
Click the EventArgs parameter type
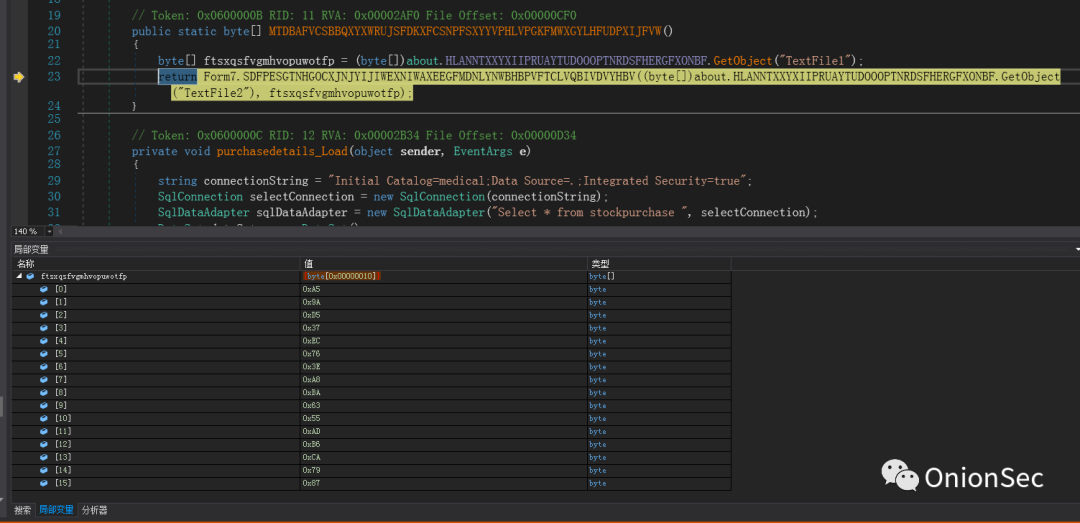(482, 151)
